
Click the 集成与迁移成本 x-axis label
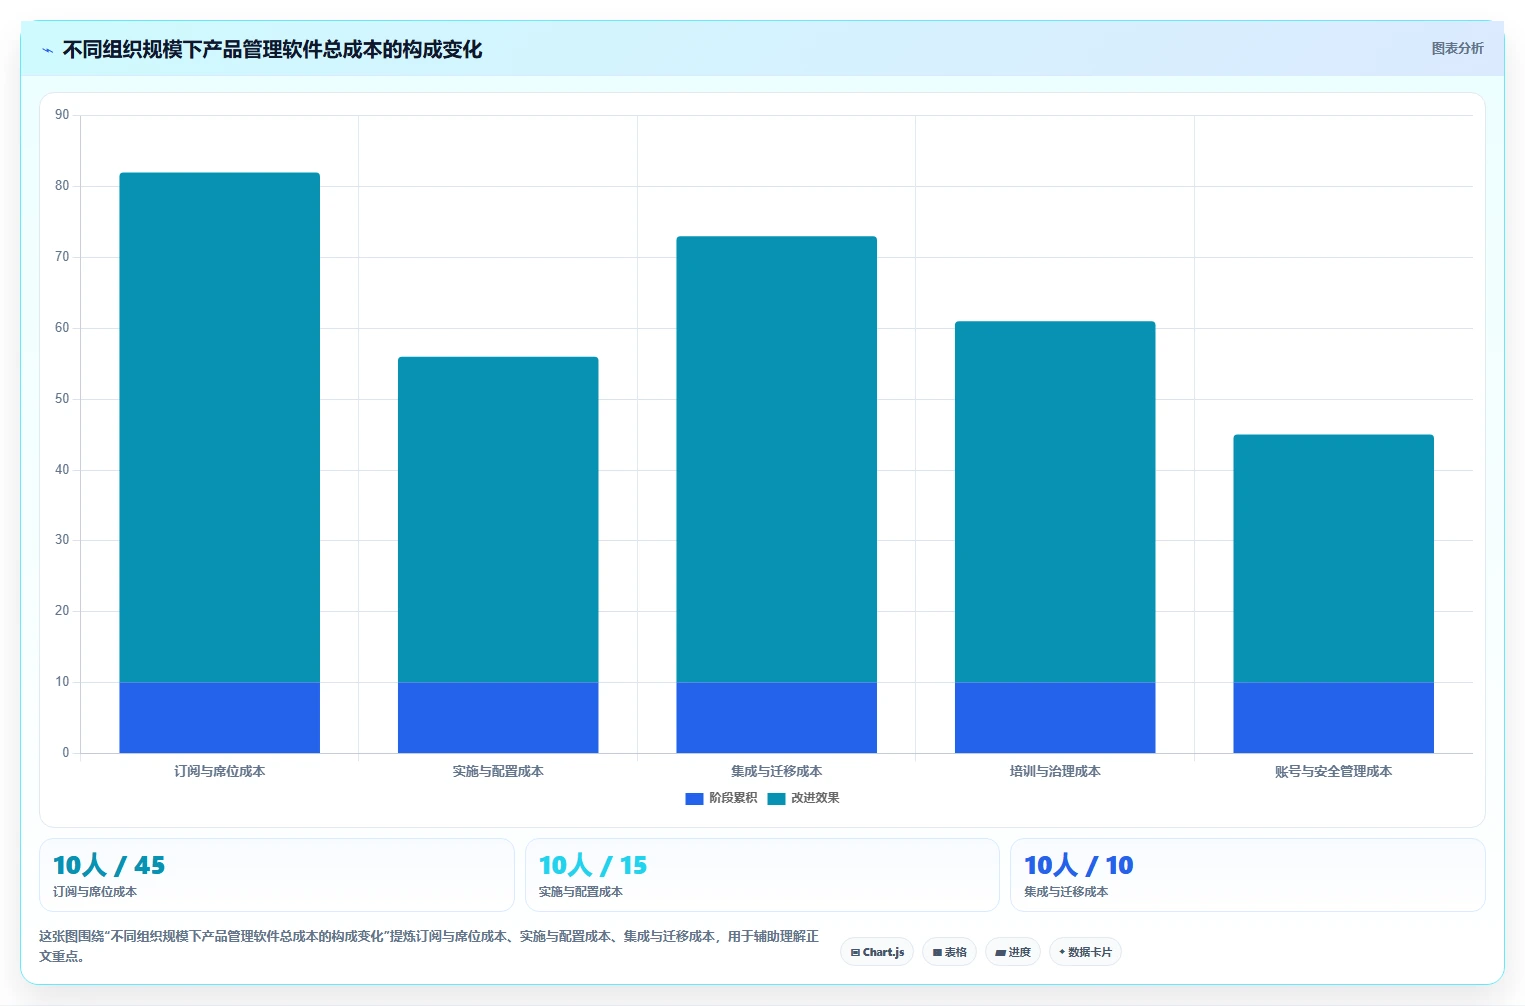[777, 771]
